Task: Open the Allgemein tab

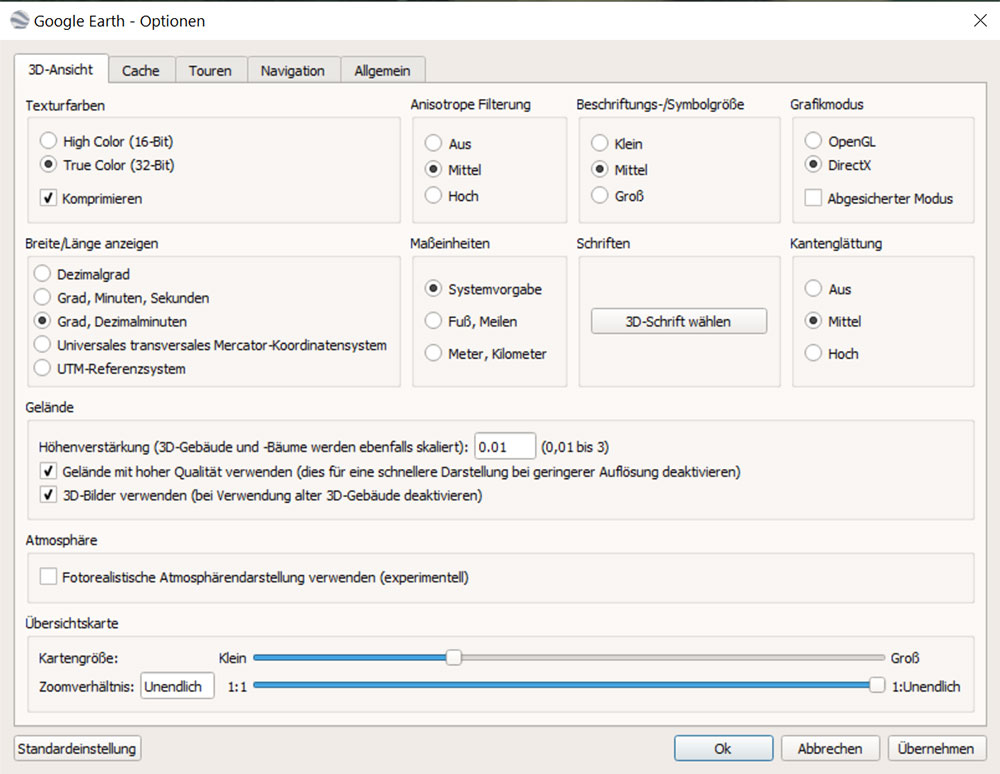Action: point(383,70)
